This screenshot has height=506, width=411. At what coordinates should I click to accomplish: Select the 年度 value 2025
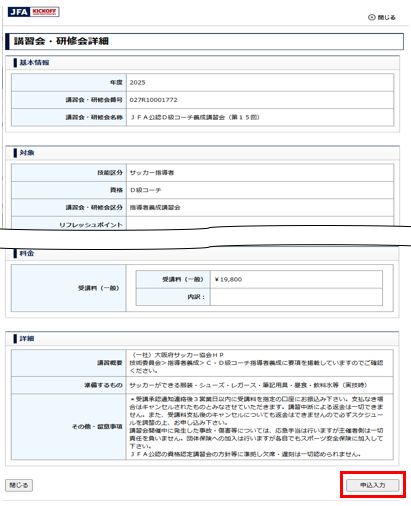point(137,83)
